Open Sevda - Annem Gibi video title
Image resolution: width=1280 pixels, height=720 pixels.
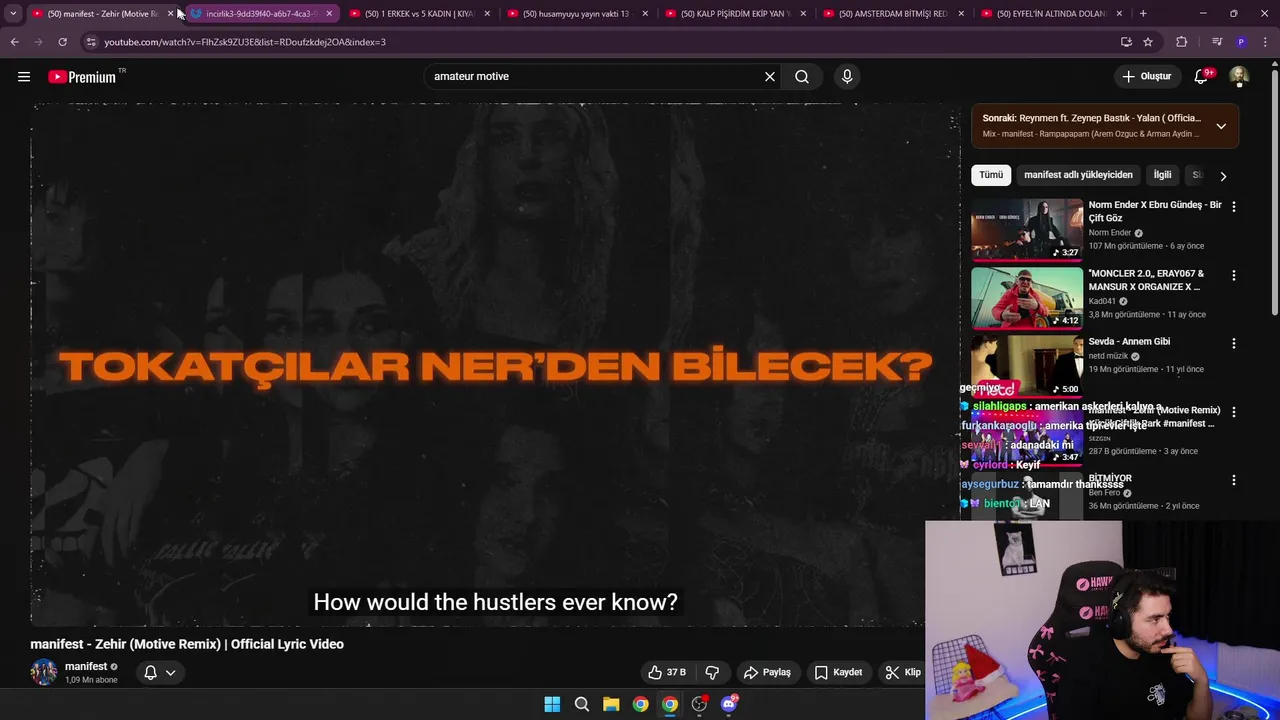point(1129,341)
